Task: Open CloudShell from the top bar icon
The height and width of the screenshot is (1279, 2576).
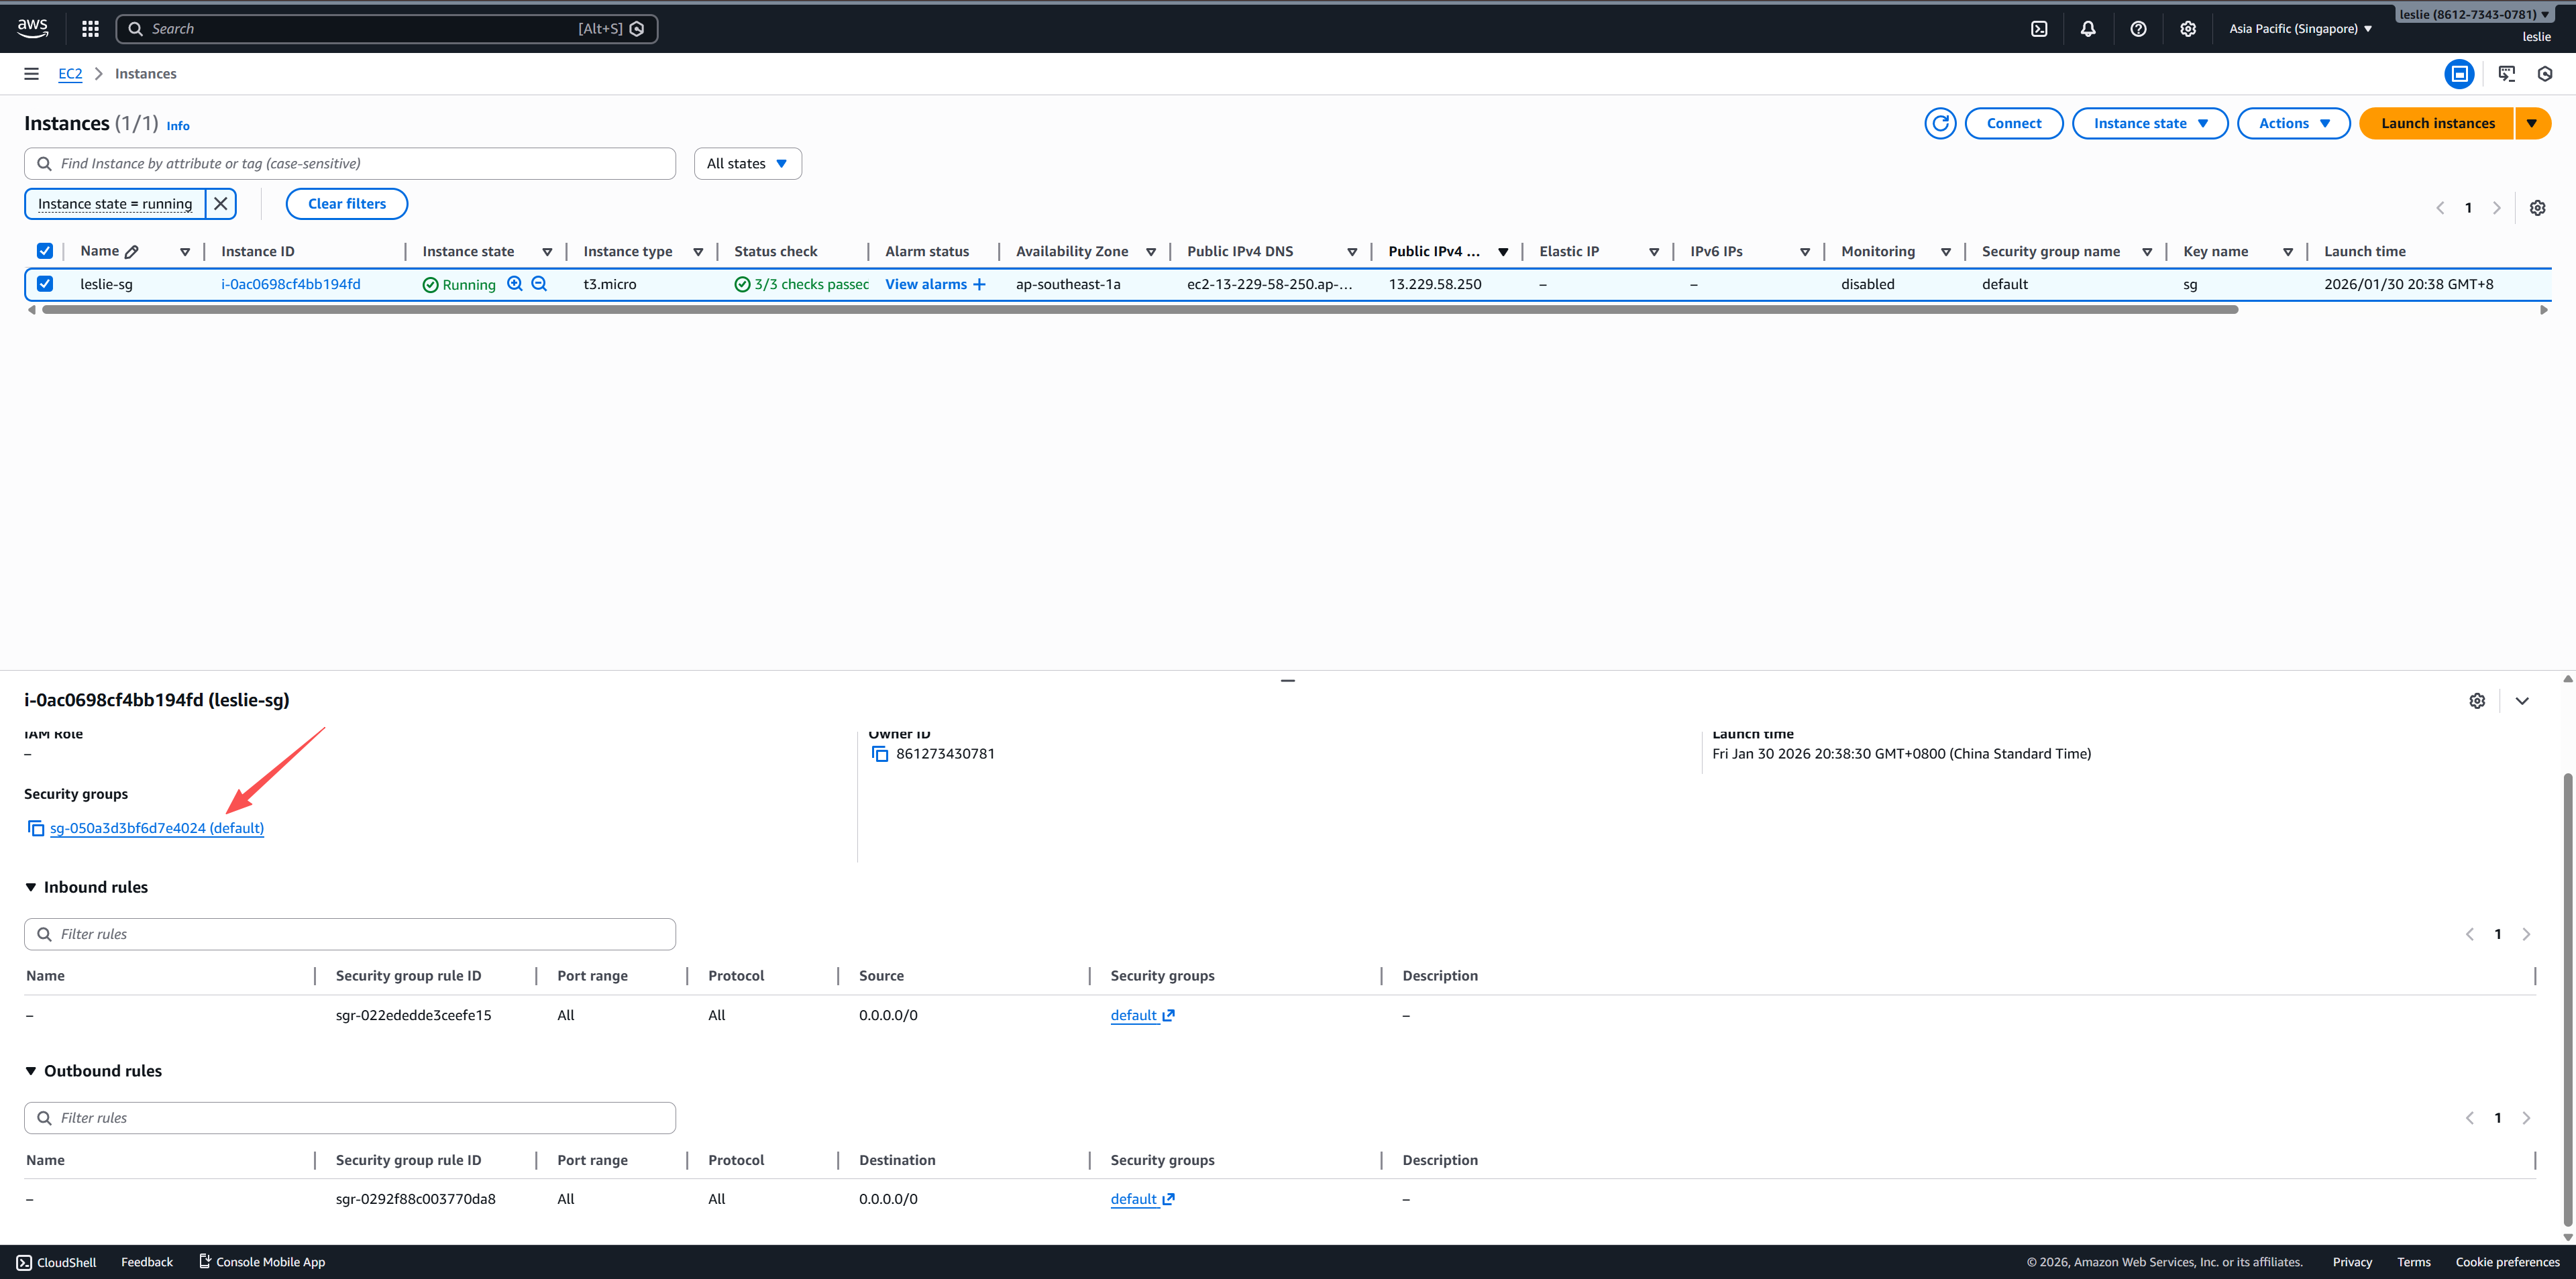Action: [2039, 29]
